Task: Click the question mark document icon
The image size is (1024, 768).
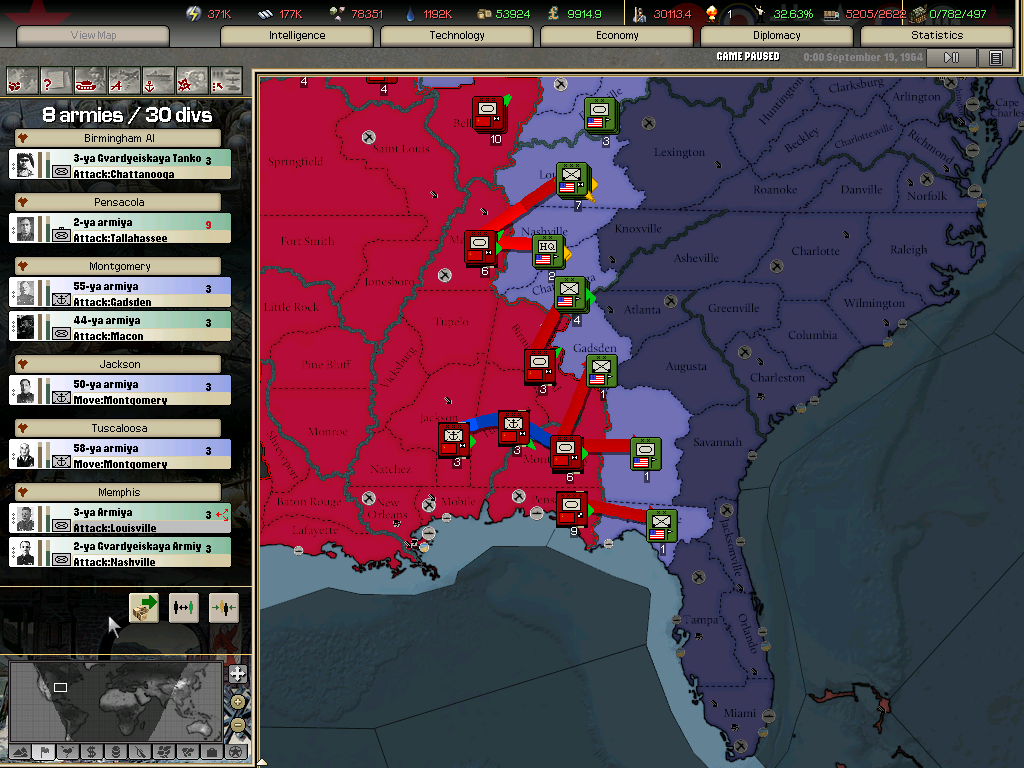Action: coord(56,78)
